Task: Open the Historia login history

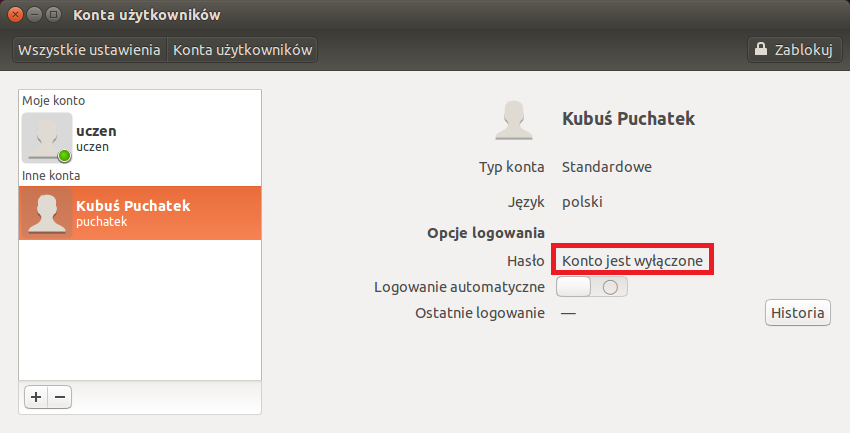Action: coord(797,313)
